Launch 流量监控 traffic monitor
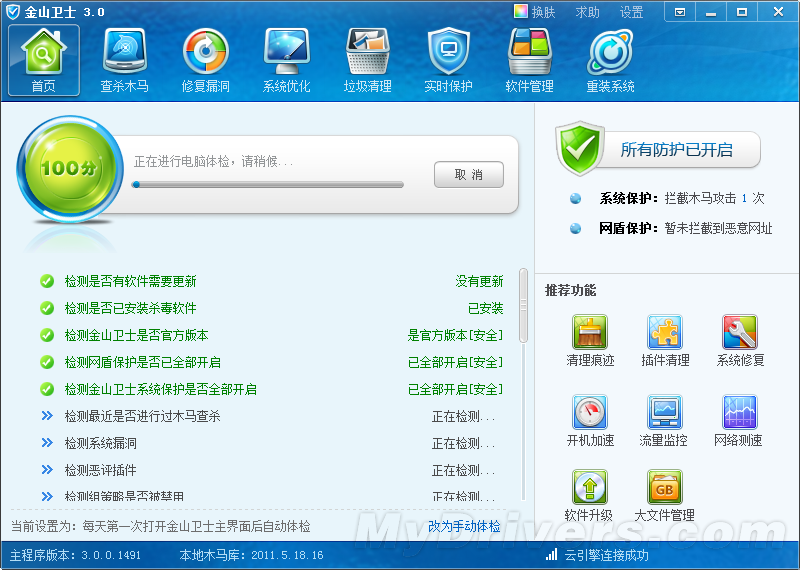 [664, 421]
